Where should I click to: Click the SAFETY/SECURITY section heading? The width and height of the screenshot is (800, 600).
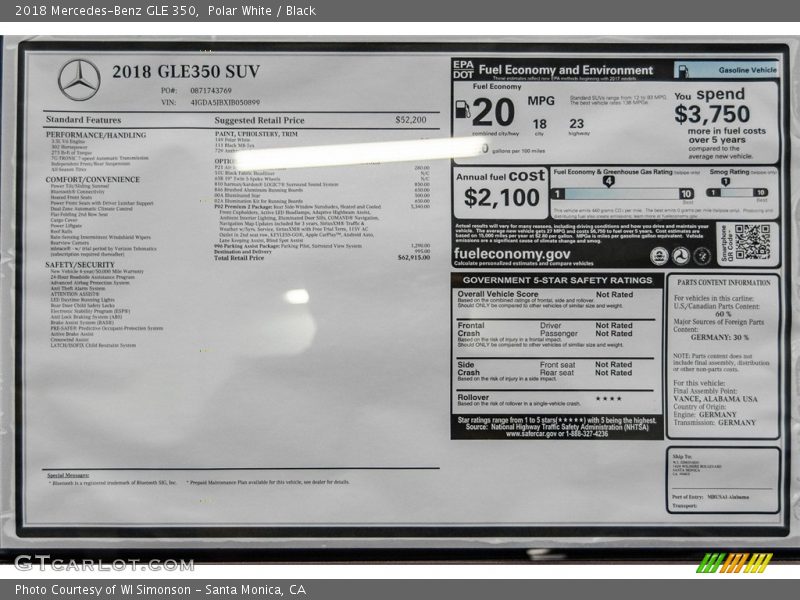(80, 265)
